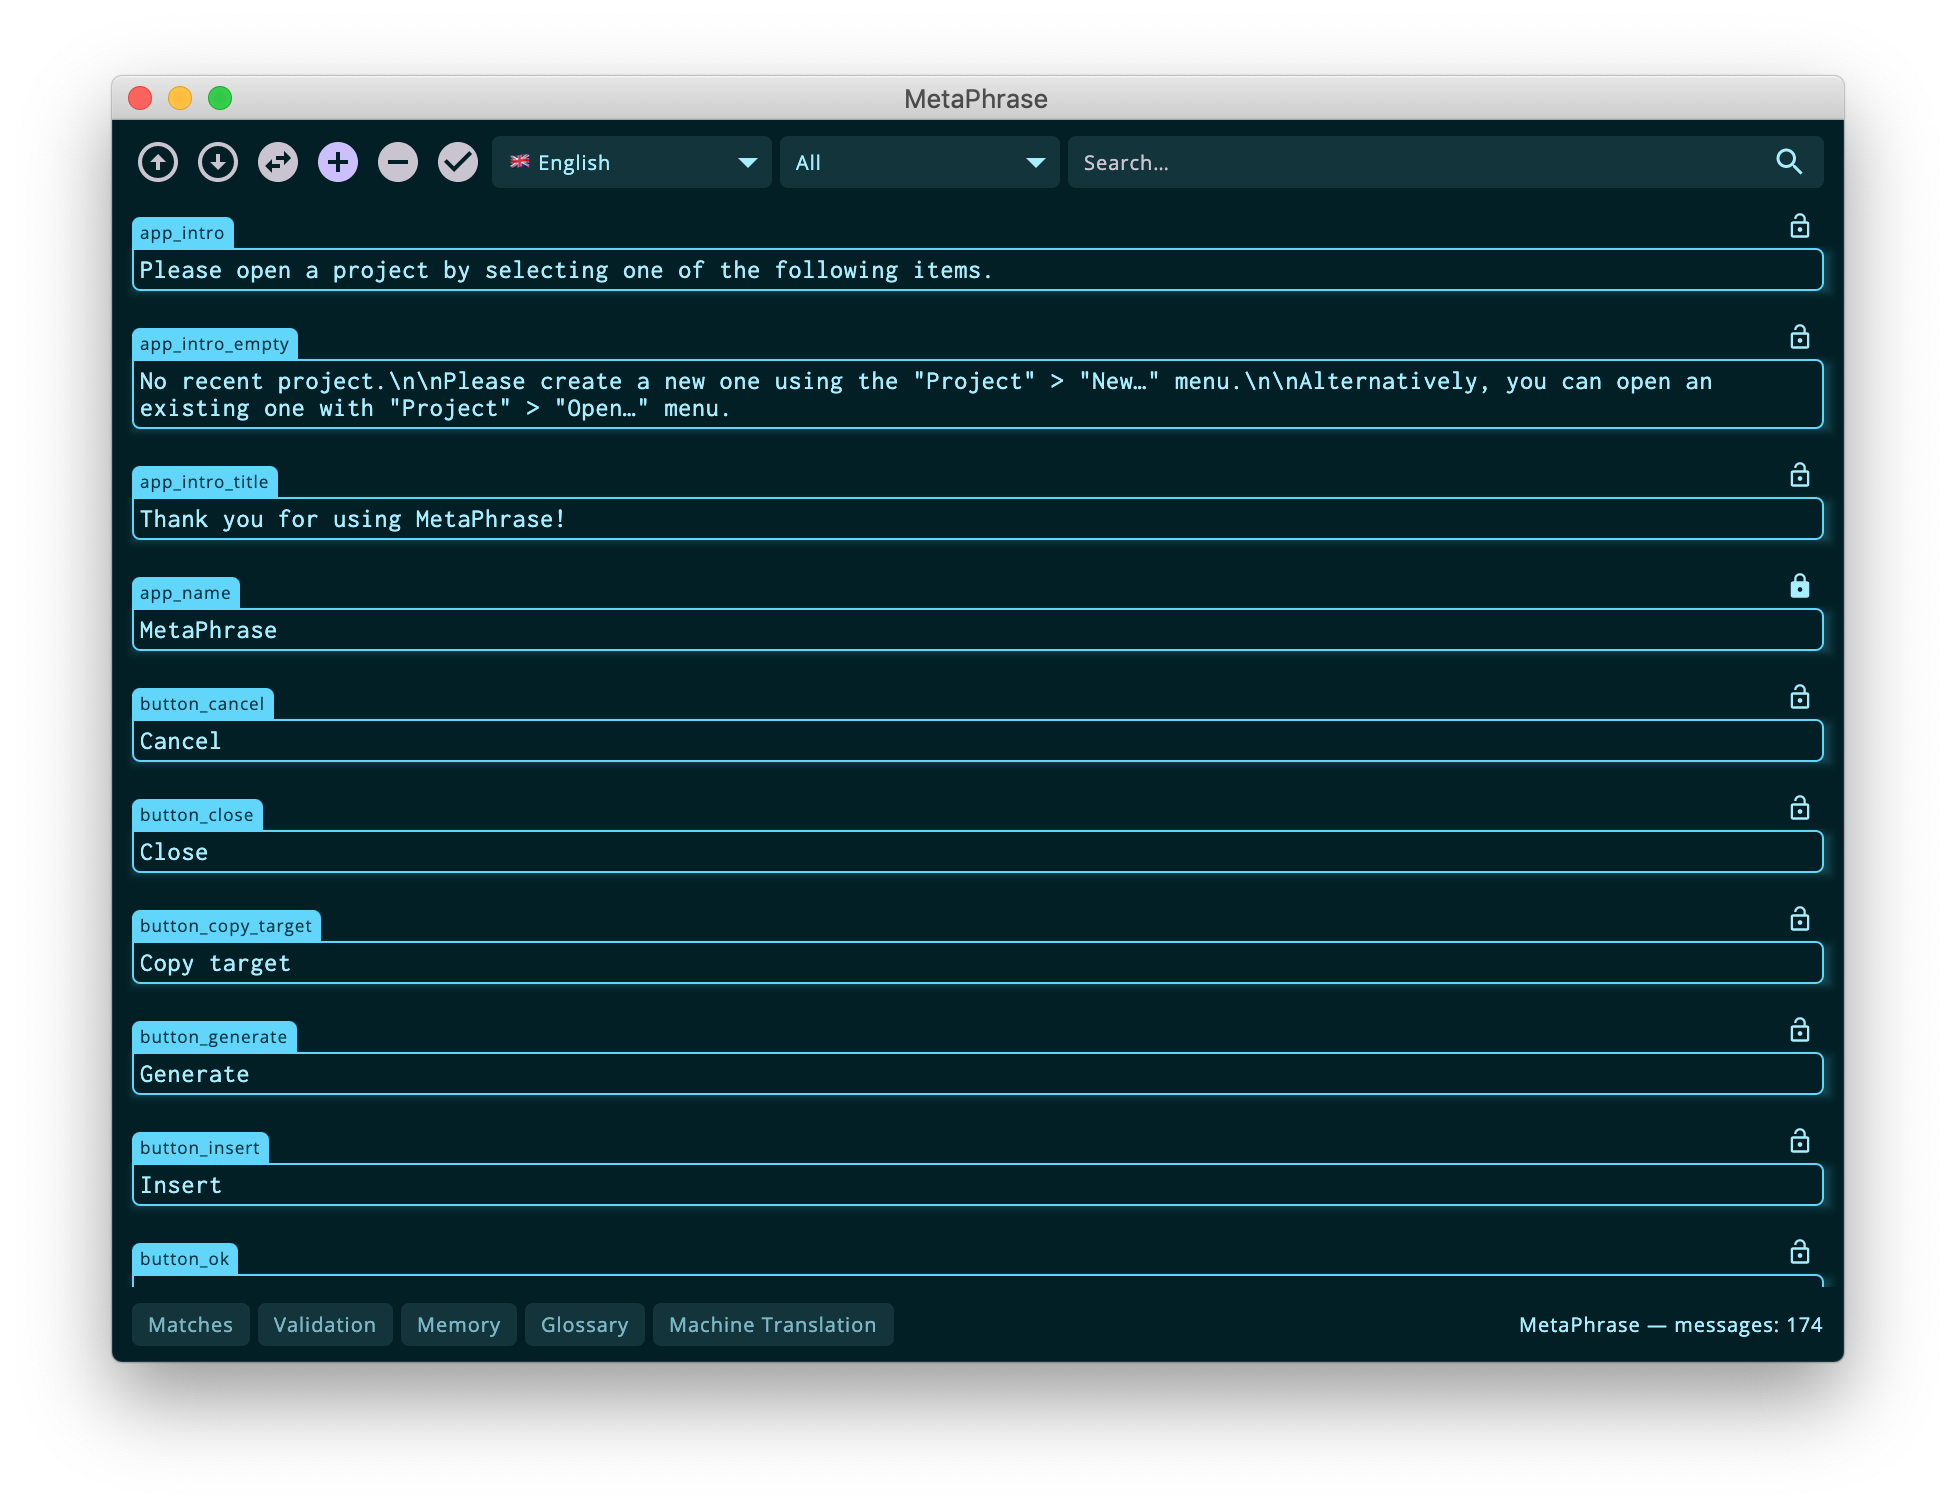1956x1510 pixels.
Task: Select the button_insert key label
Action: pos(200,1148)
